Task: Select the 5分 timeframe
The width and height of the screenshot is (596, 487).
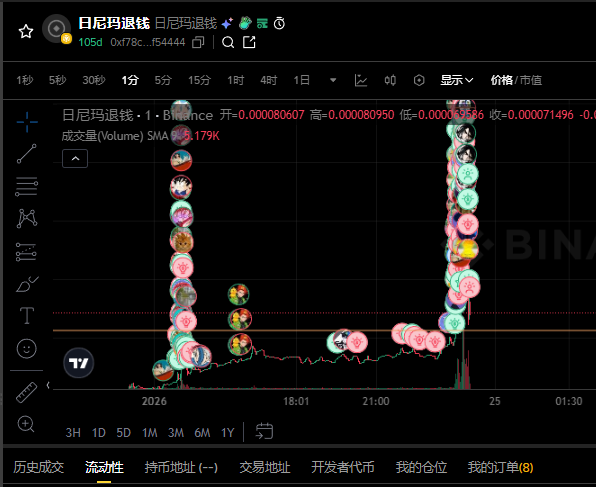Action: pyautogui.click(x=163, y=80)
